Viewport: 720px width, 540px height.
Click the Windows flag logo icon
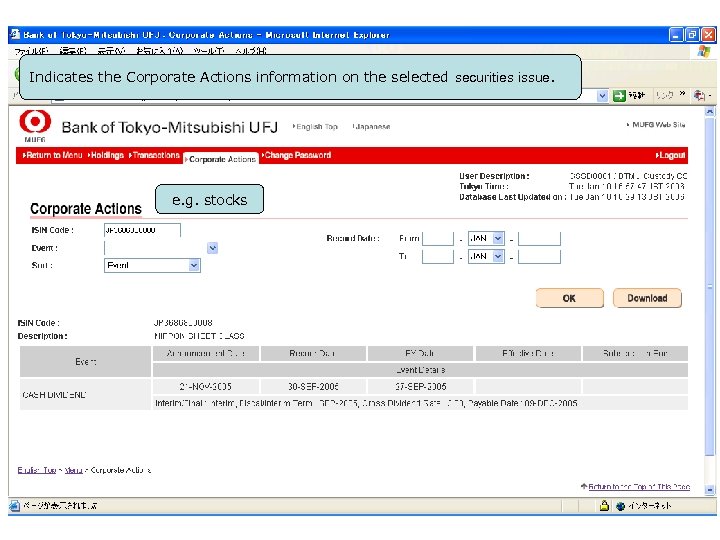click(703, 51)
